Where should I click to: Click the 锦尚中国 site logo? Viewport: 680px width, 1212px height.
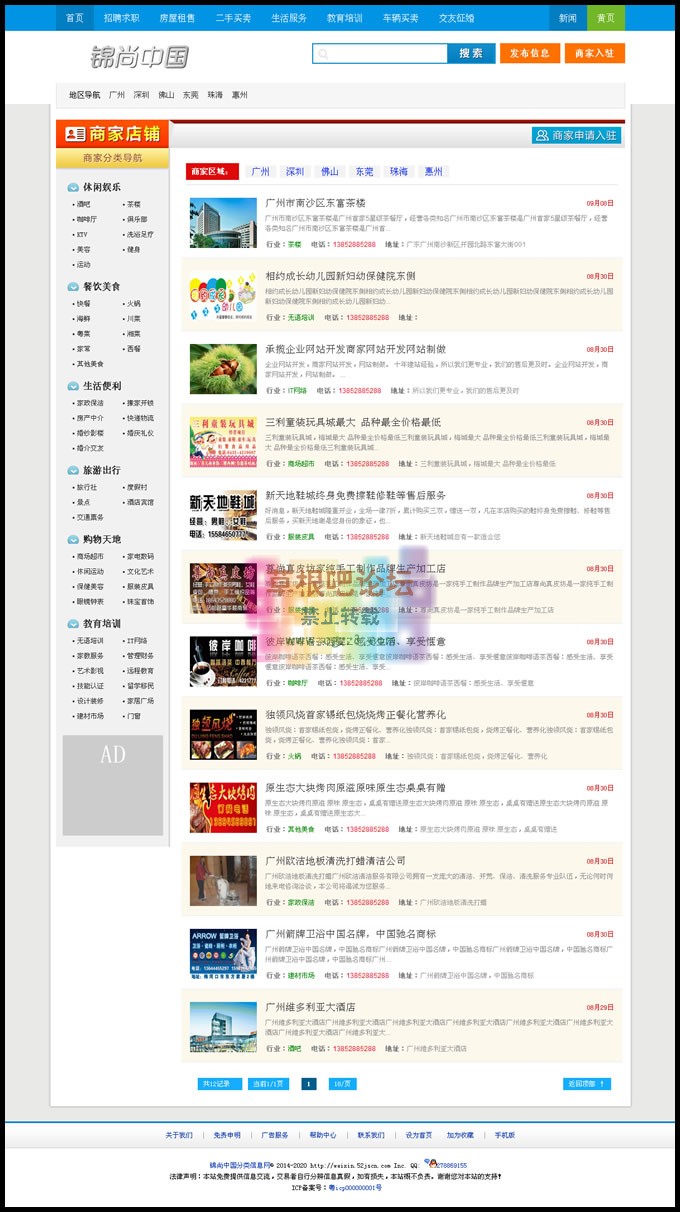click(140, 57)
